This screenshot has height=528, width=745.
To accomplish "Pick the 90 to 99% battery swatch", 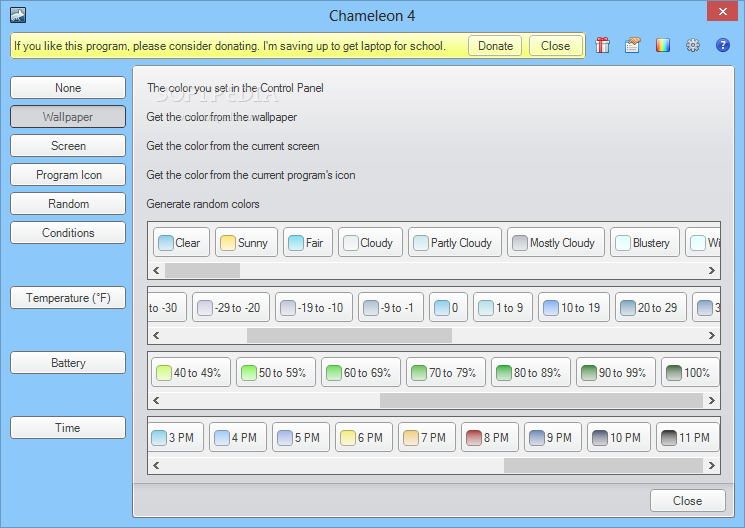I will (616, 373).
